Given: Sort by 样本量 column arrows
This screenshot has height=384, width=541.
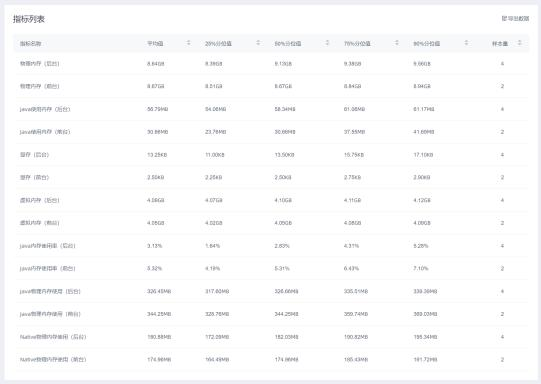Looking at the screenshot, I should click(519, 43).
